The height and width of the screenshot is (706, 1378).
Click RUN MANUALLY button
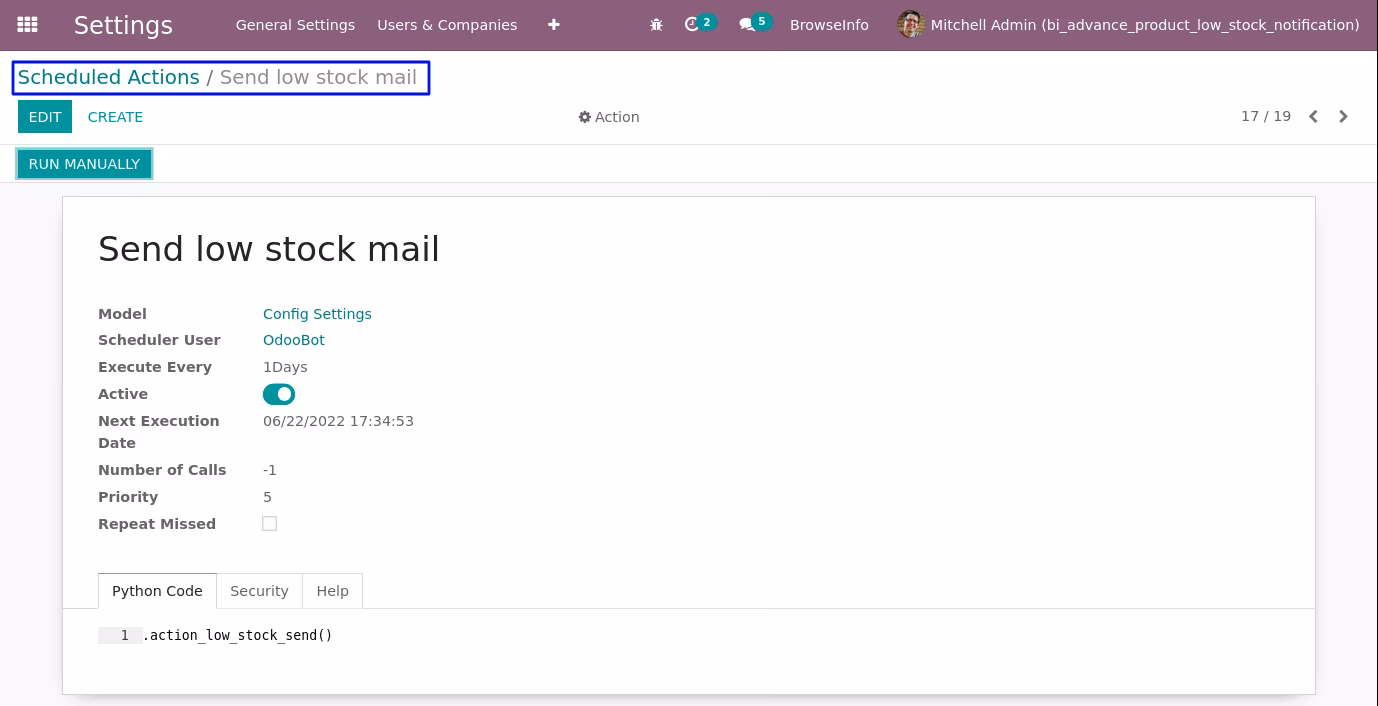click(84, 164)
